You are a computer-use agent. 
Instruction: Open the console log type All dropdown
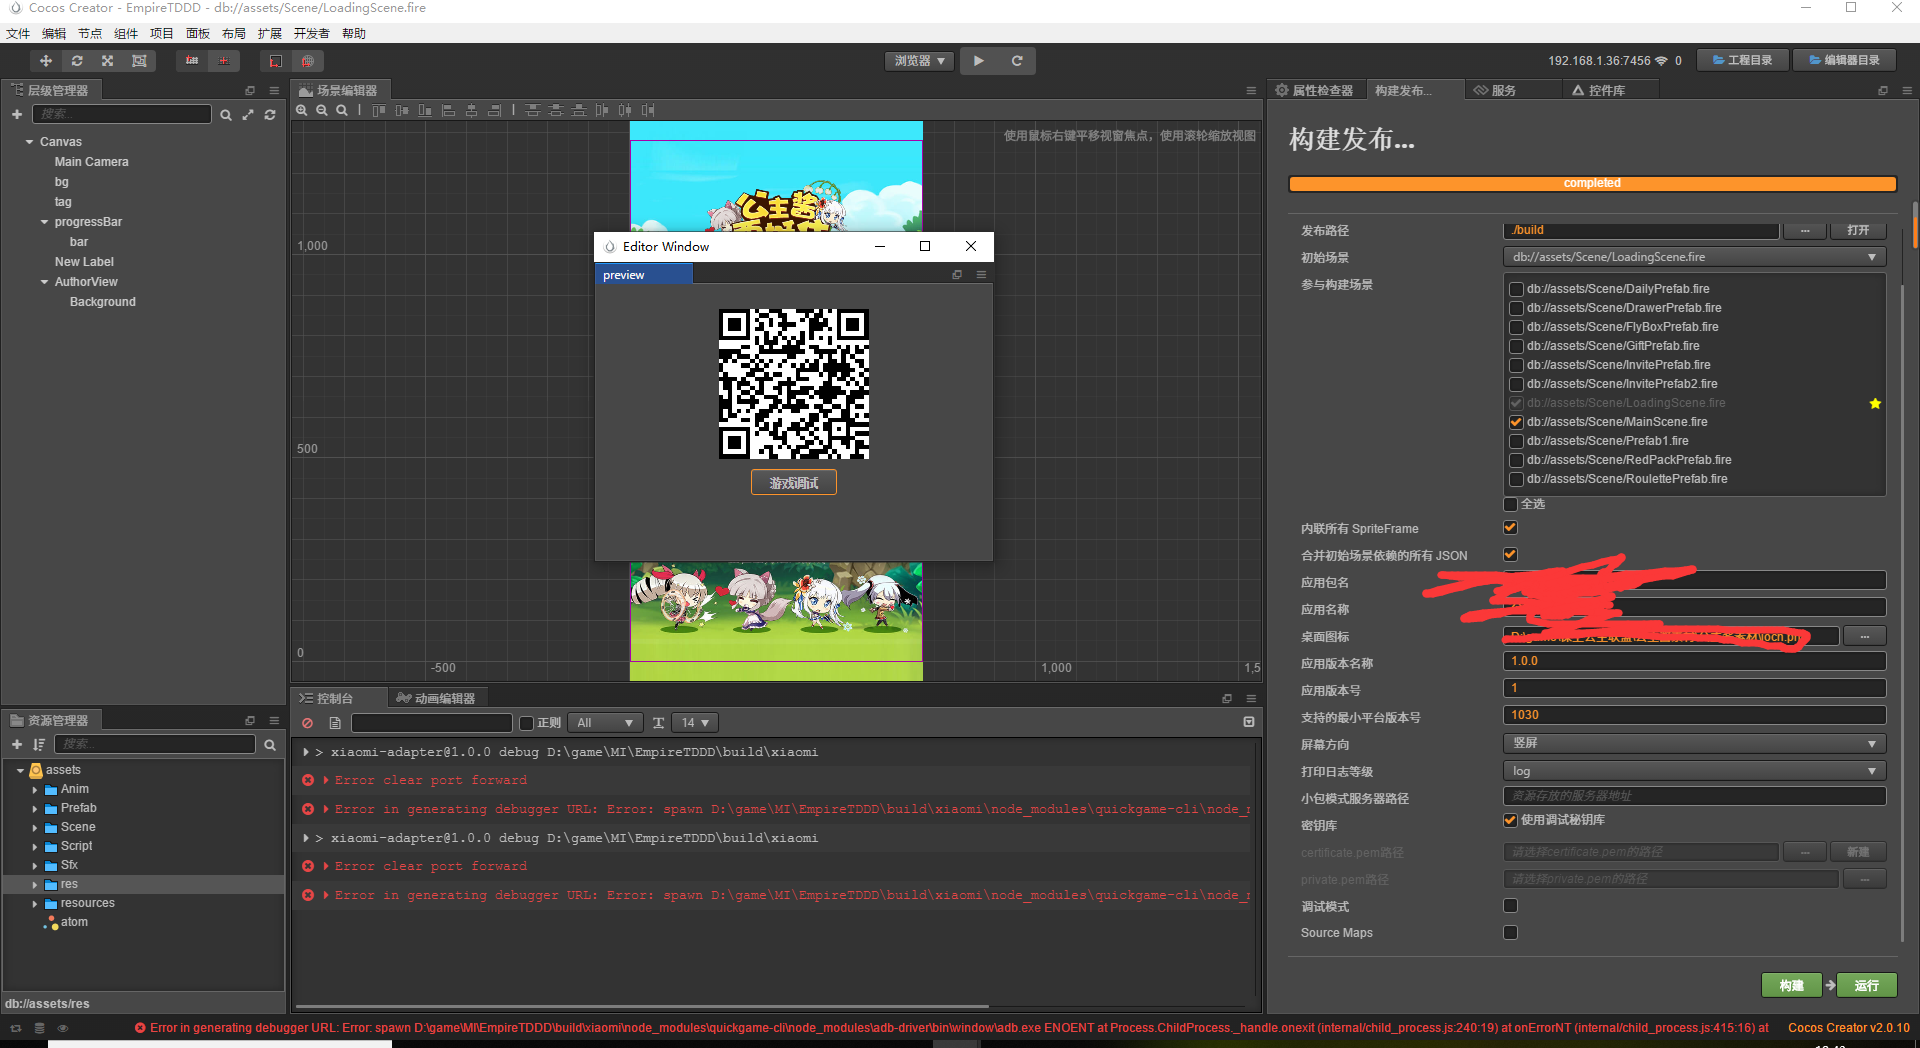click(x=605, y=723)
